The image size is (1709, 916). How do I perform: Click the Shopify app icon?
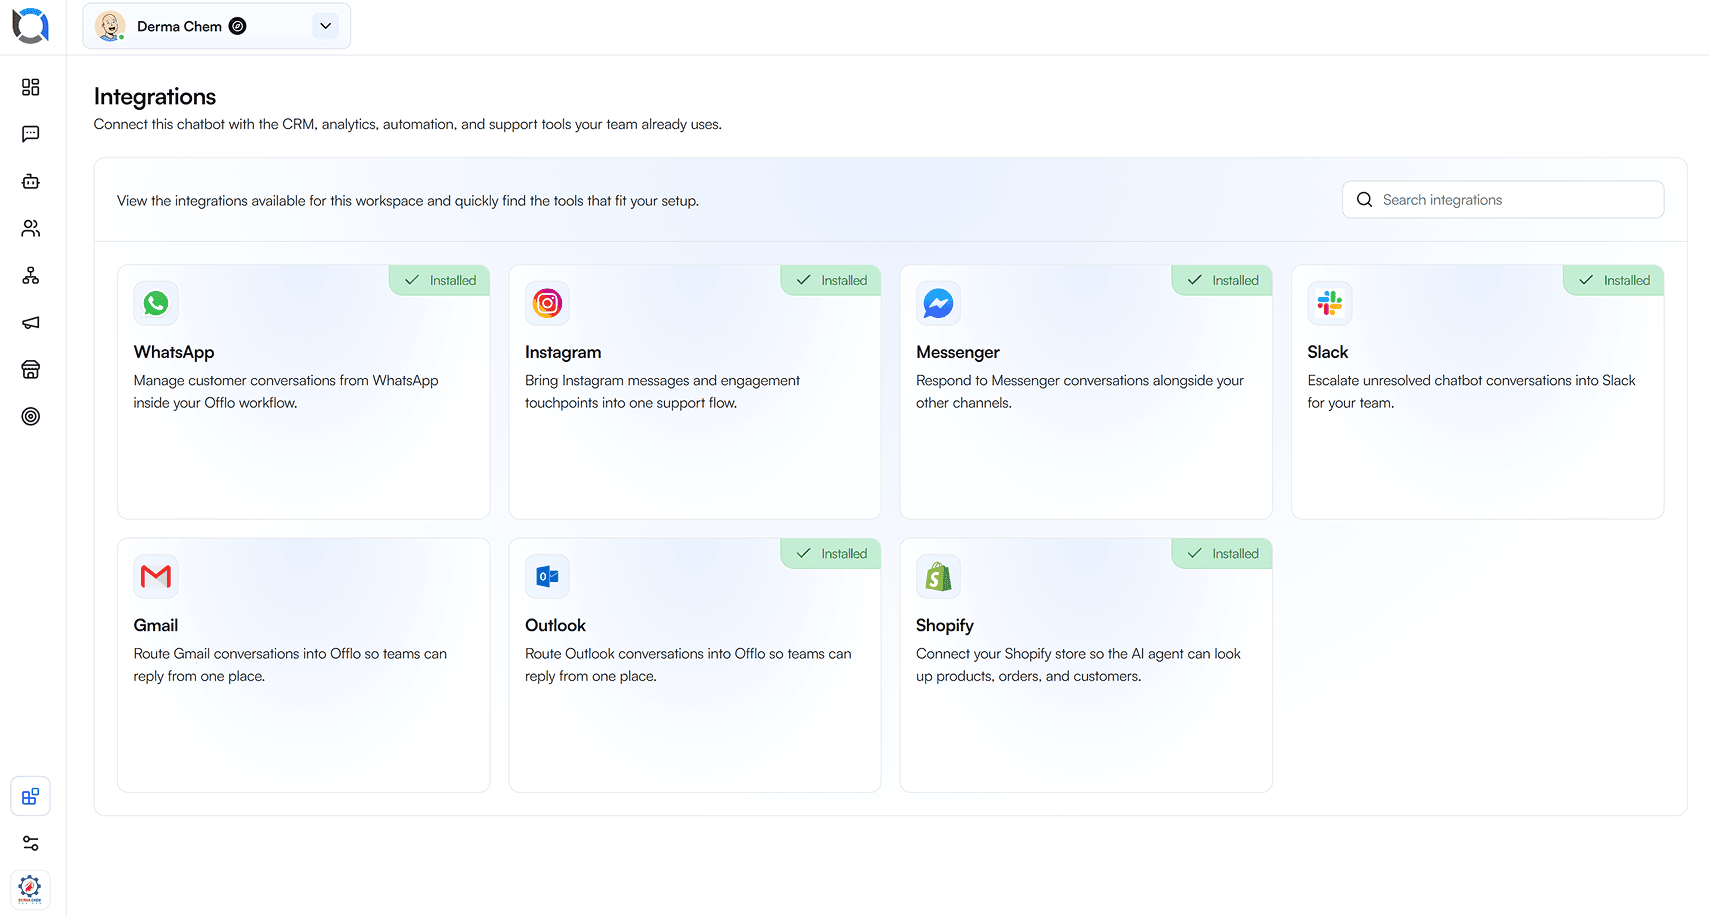coord(938,576)
